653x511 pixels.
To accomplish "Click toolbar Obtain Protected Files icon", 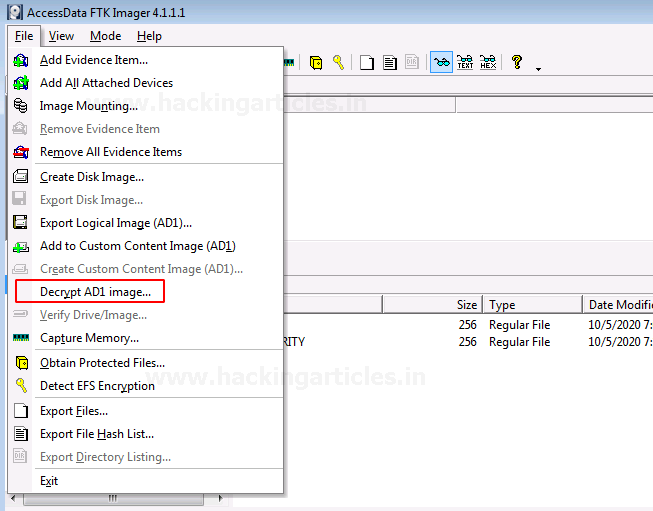I will coord(316,63).
